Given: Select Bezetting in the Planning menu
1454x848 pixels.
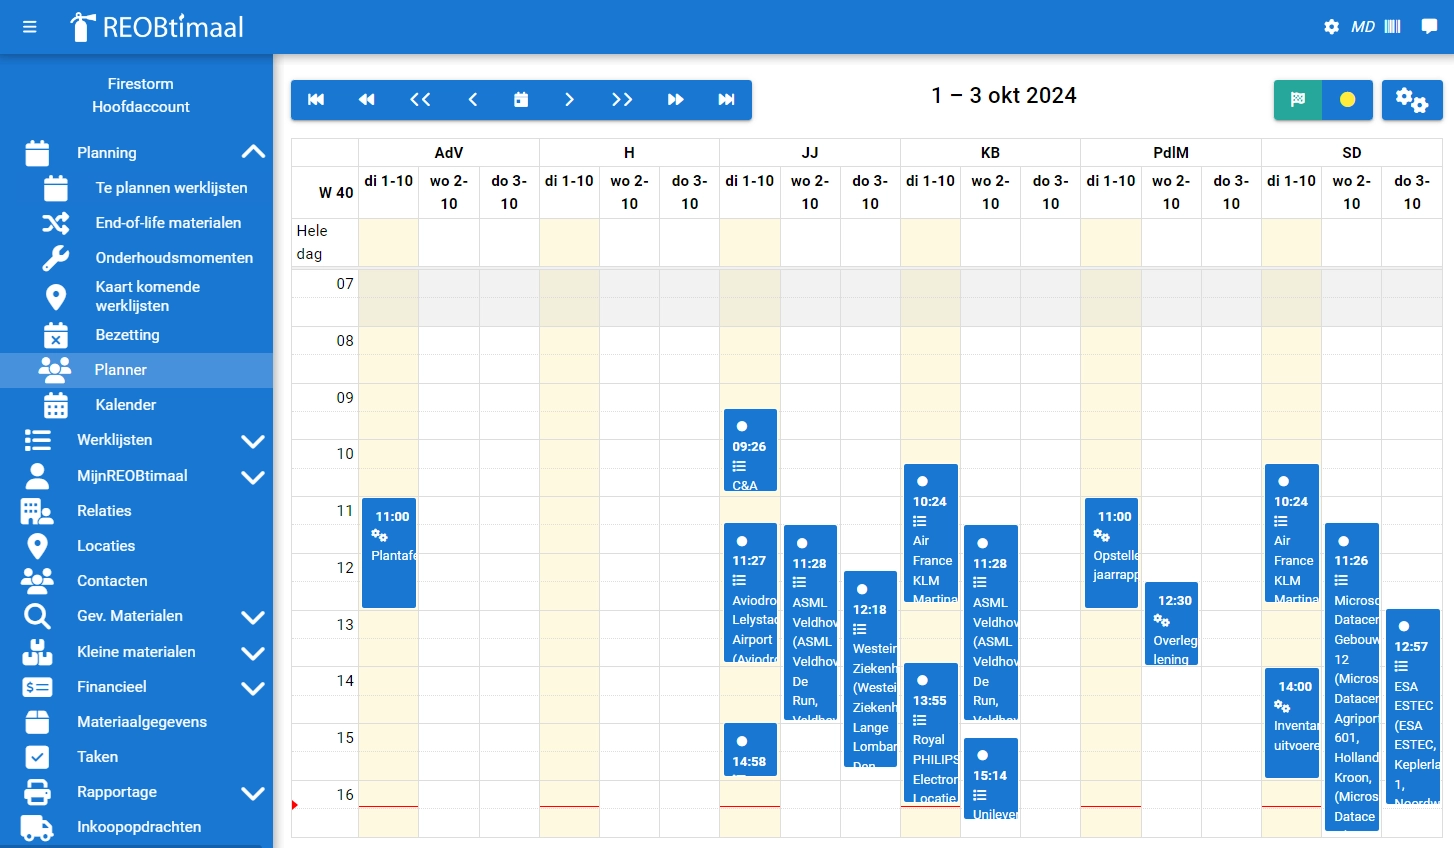Looking at the screenshot, I should pos(127,335).
